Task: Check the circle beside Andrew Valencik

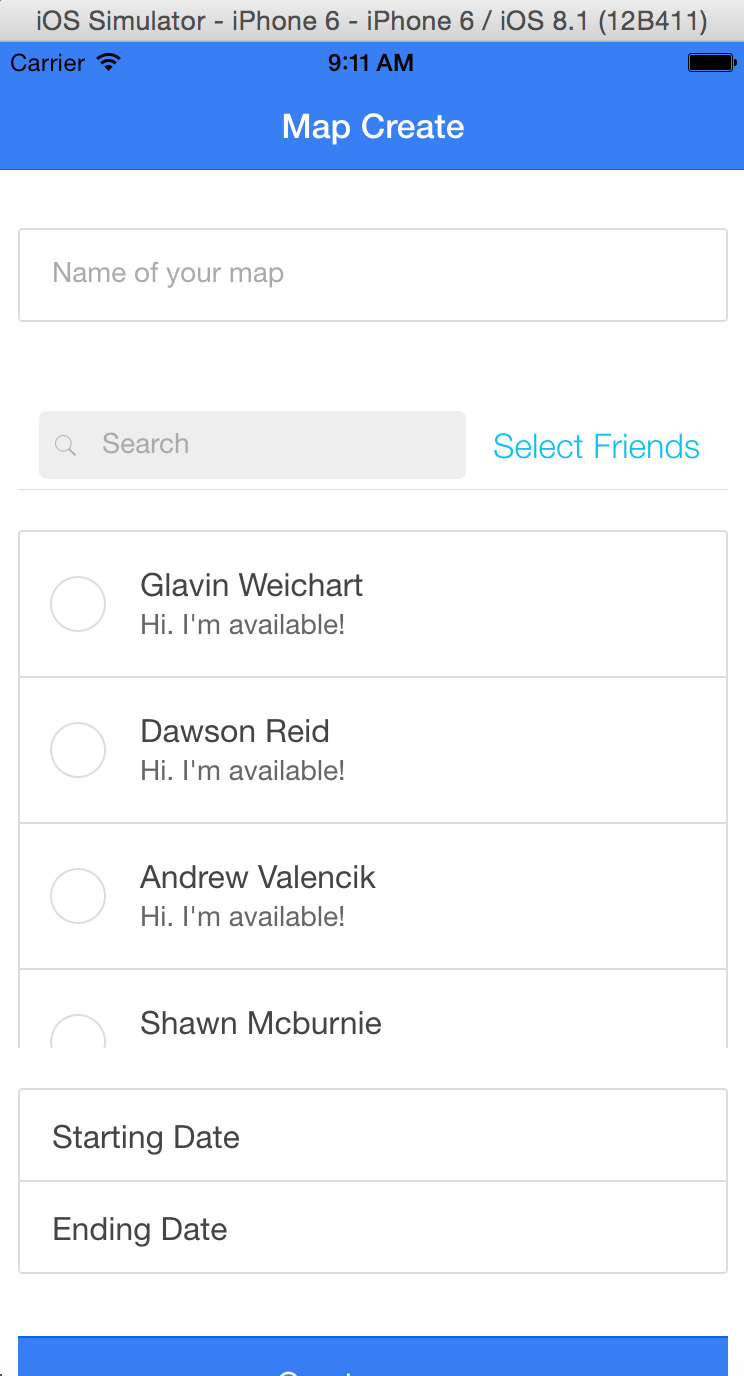Action: 78,896
